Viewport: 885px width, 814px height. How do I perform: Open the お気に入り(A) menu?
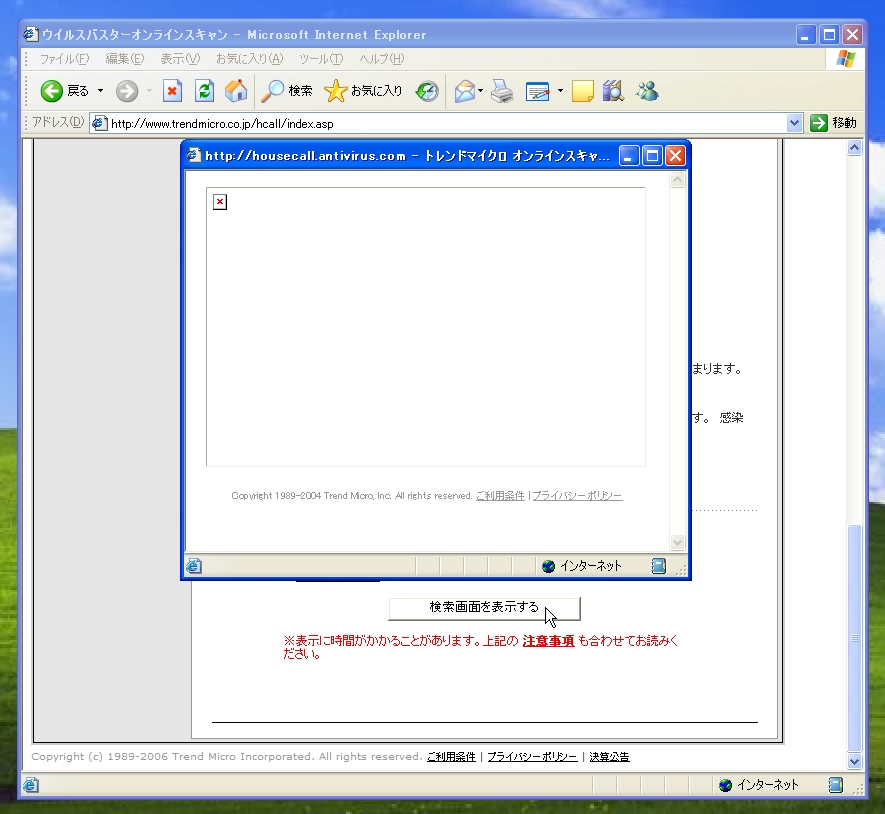(249, 59)
